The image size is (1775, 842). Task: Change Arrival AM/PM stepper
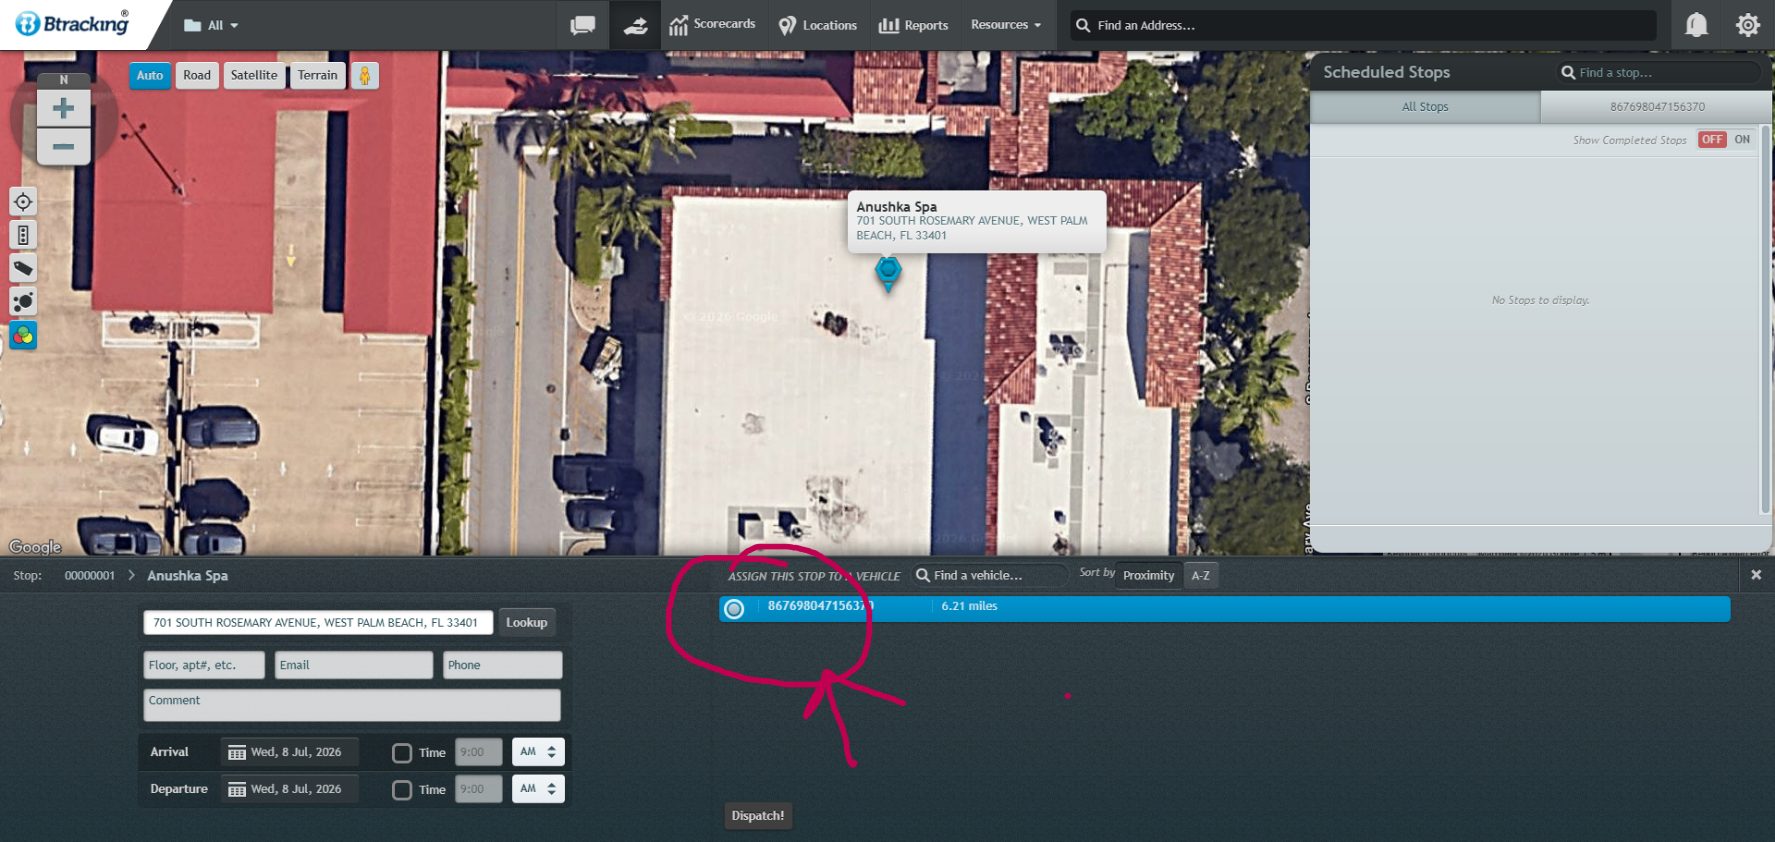(x=538, y=752)
